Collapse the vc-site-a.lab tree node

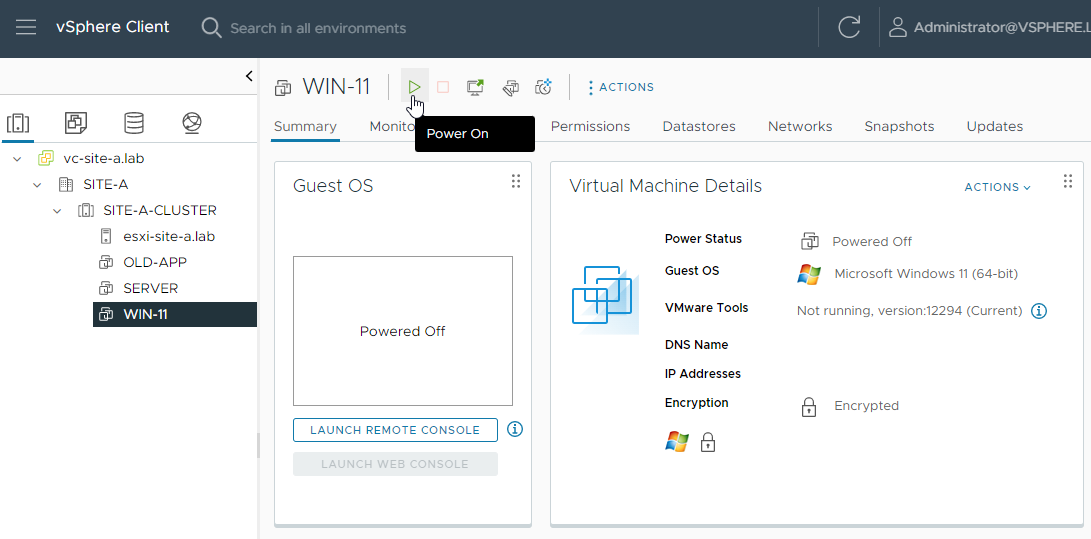point(17,159)
